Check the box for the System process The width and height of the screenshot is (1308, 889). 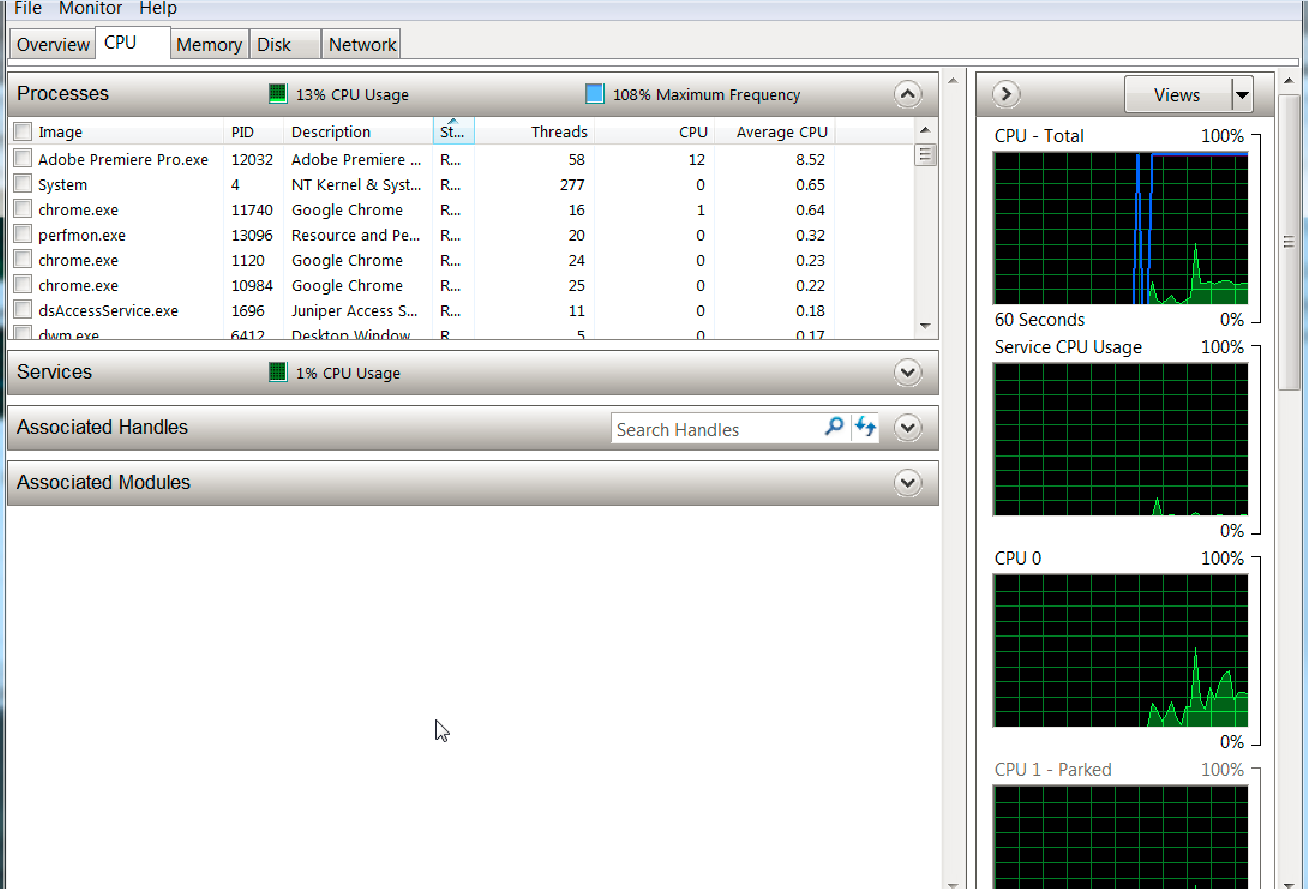(22, 183)
